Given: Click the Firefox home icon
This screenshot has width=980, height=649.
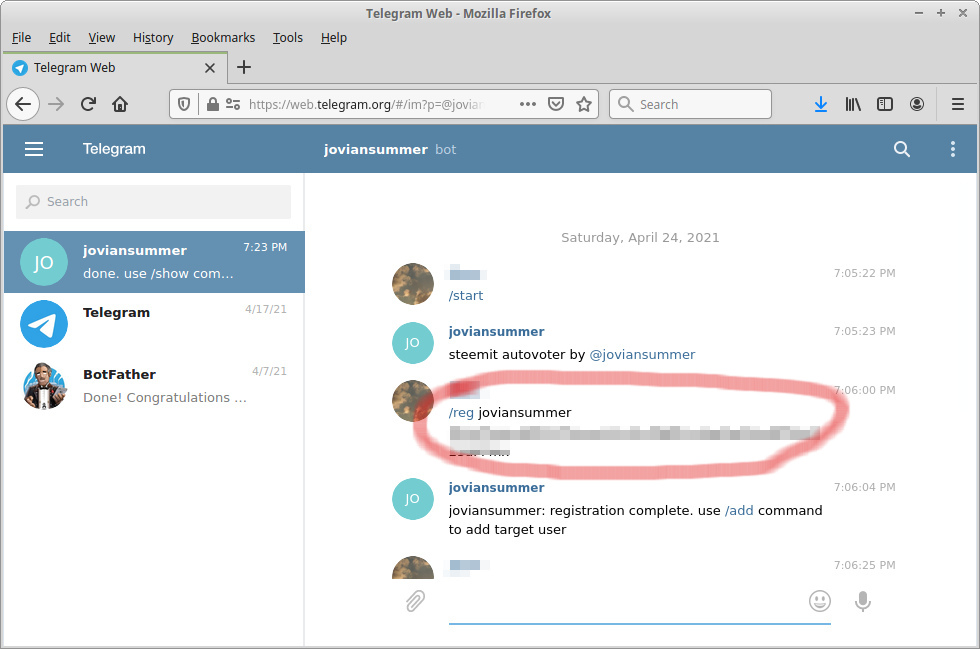Looking at the screenshot, I should pos(120,104).
